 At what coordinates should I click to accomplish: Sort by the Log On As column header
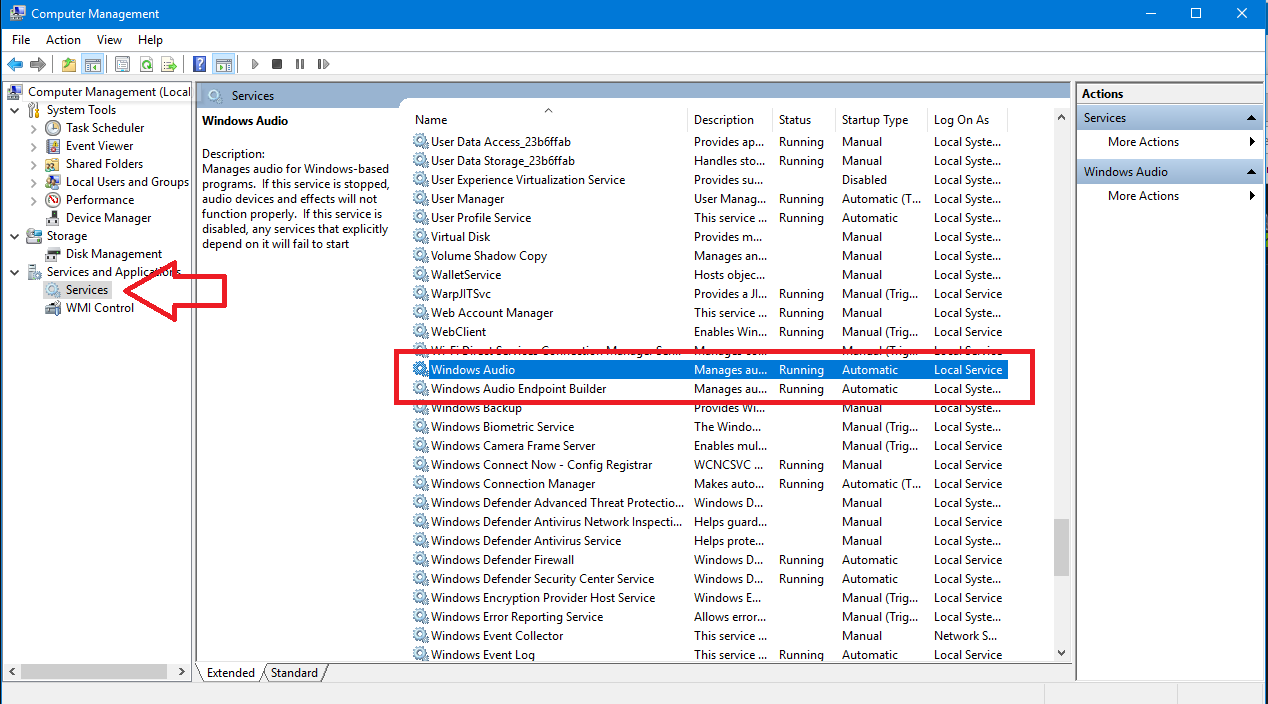pos(967,120)
